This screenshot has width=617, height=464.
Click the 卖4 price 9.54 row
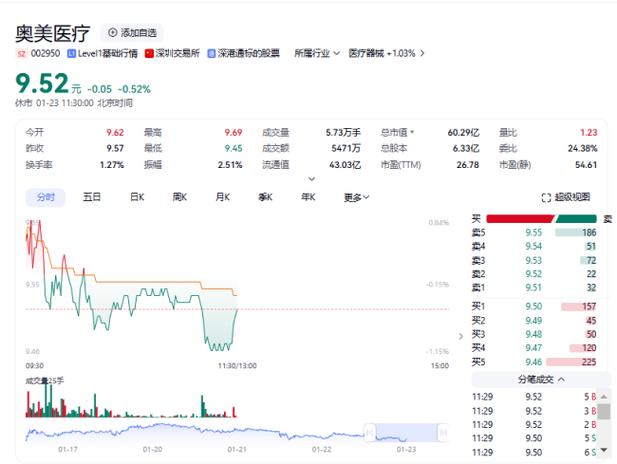pos(534,246)
